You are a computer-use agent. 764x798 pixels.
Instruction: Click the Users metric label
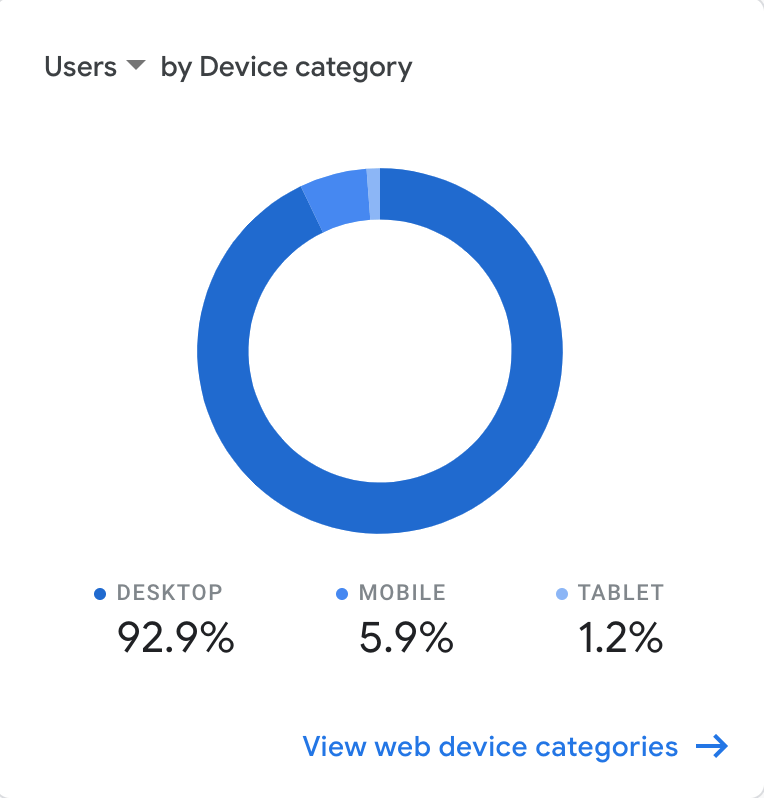tap(81, 67)
